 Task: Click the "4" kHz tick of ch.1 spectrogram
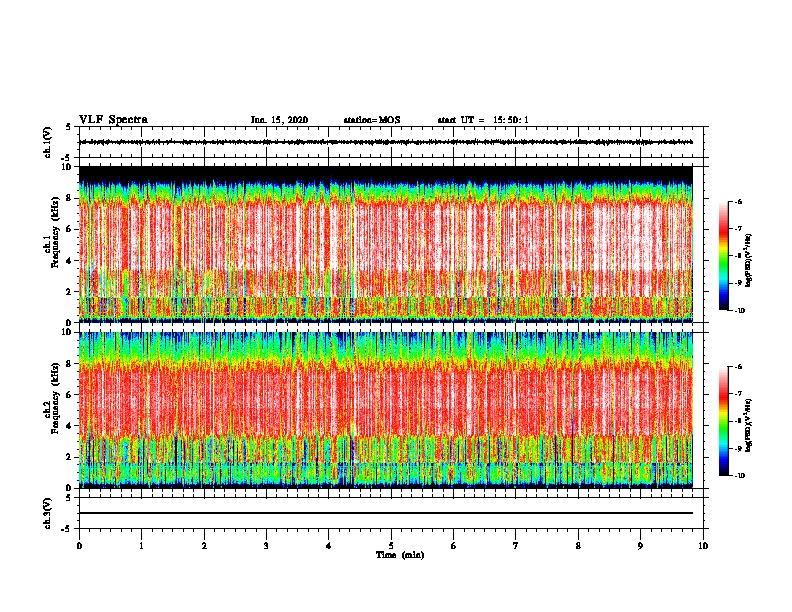[69, 261]
